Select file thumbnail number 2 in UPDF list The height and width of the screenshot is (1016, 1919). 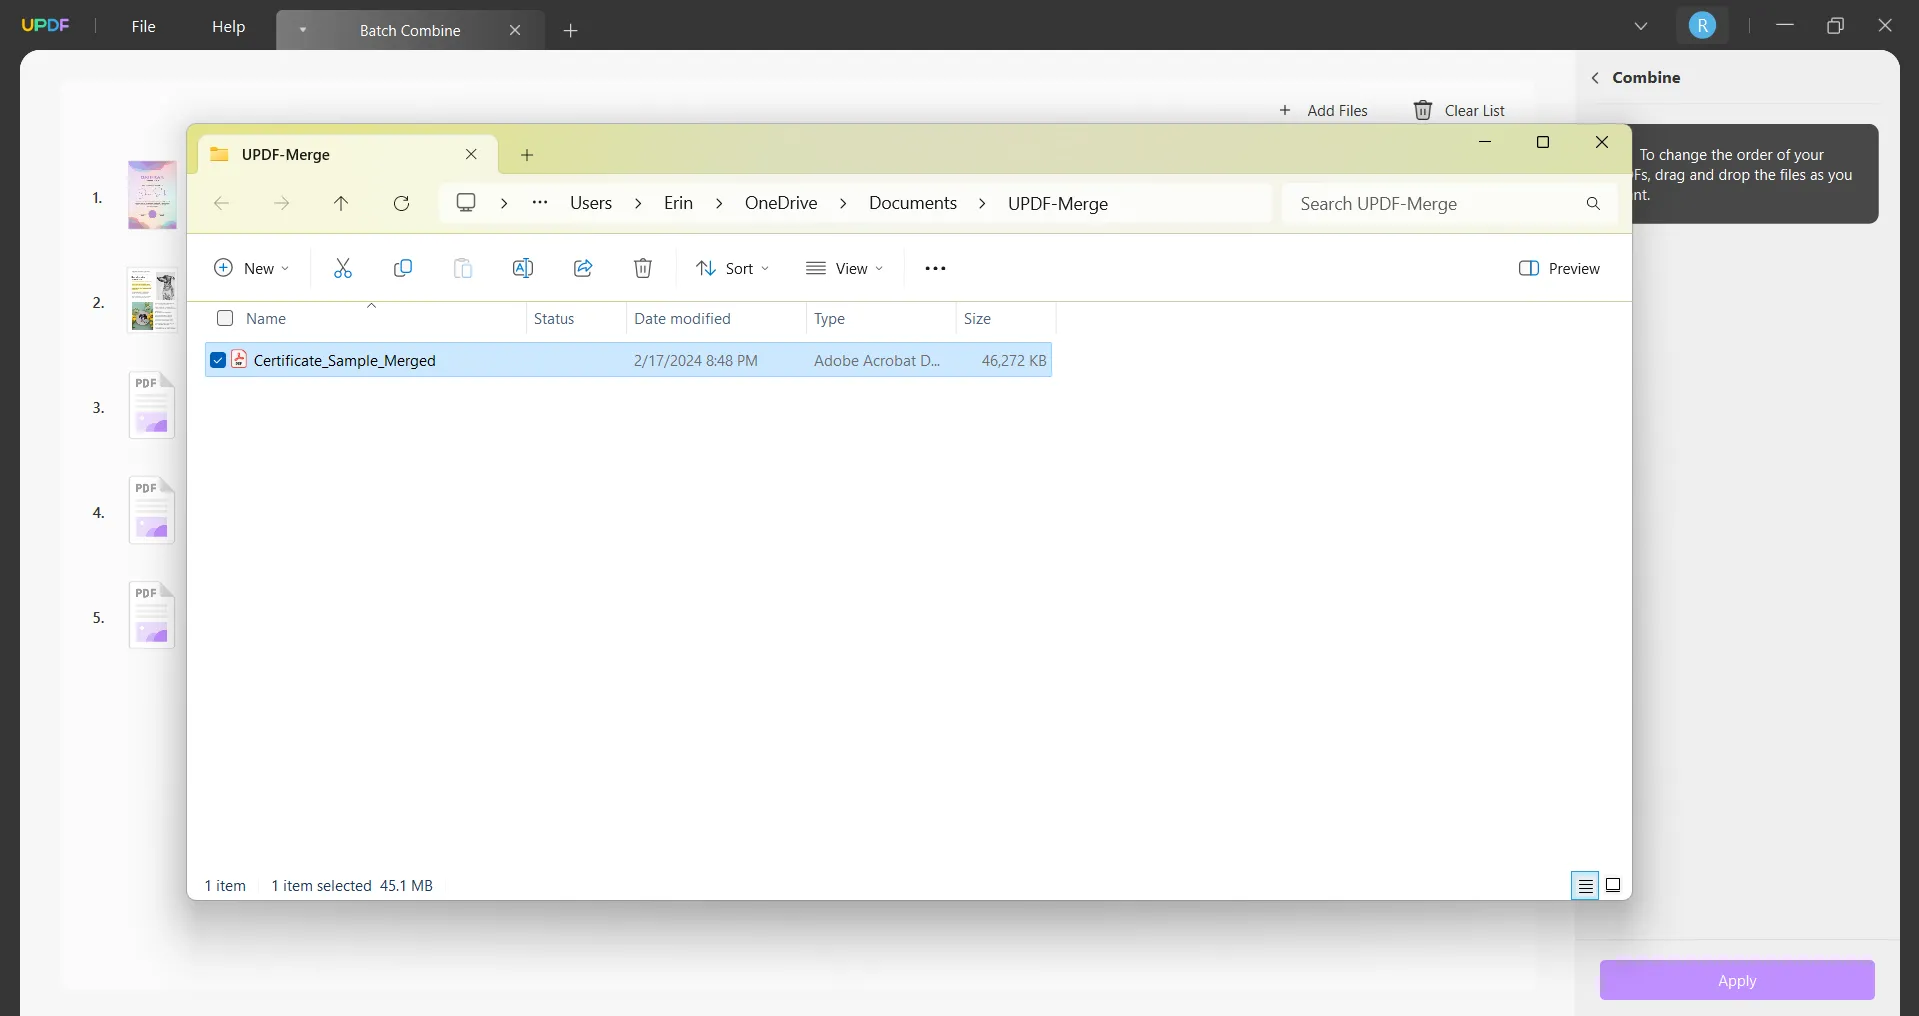pyautogui.click(x=153, y=300)
